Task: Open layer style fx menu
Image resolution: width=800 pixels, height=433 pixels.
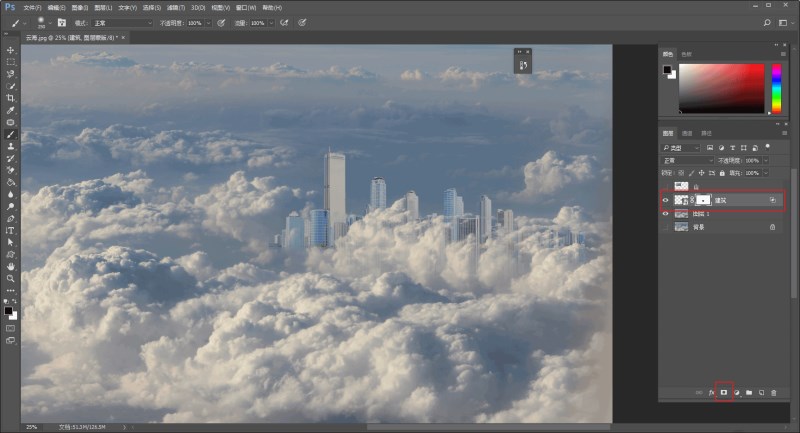Action: point(711,392)
